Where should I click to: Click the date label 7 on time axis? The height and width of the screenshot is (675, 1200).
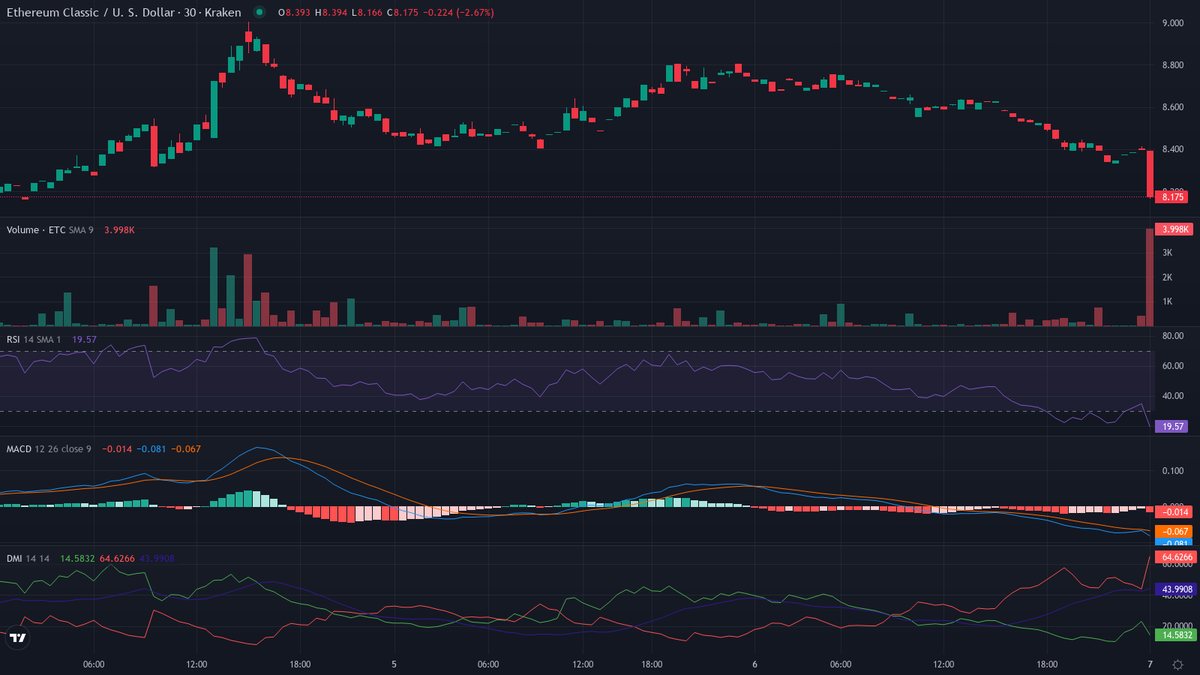(x=1150, y=664)
